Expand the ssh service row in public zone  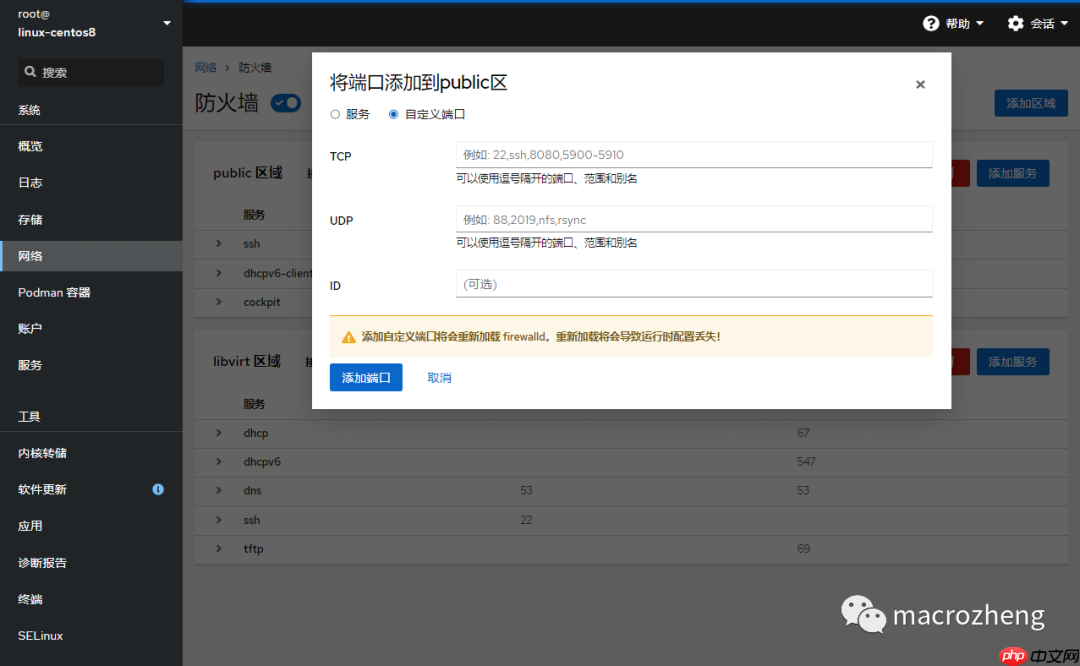[221, 243]
